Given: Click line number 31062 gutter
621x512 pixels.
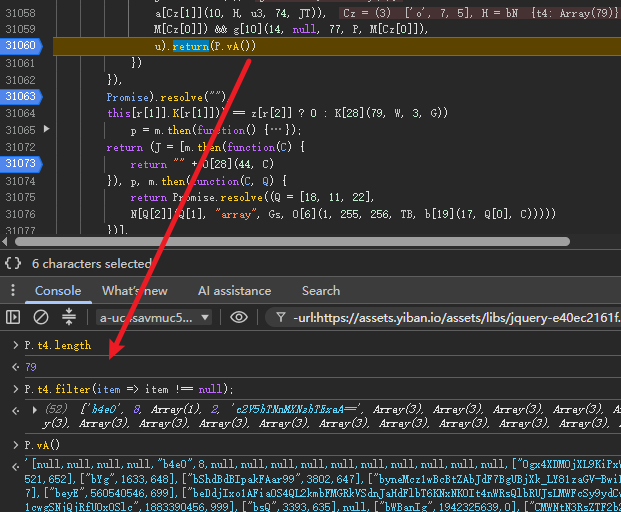Looking at the screenshot, I should pyautogui.click(x=21, y=80).
